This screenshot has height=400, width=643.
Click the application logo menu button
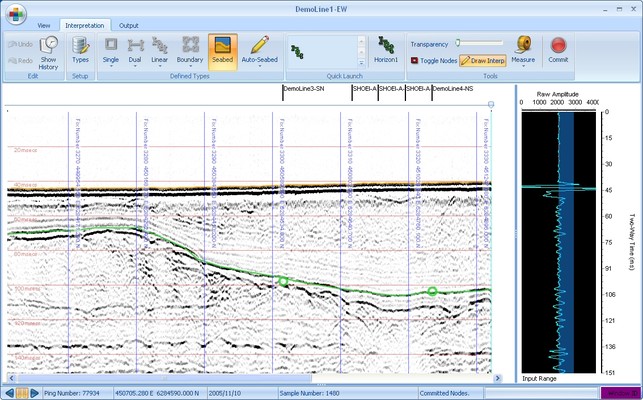[x=15, y=16]
